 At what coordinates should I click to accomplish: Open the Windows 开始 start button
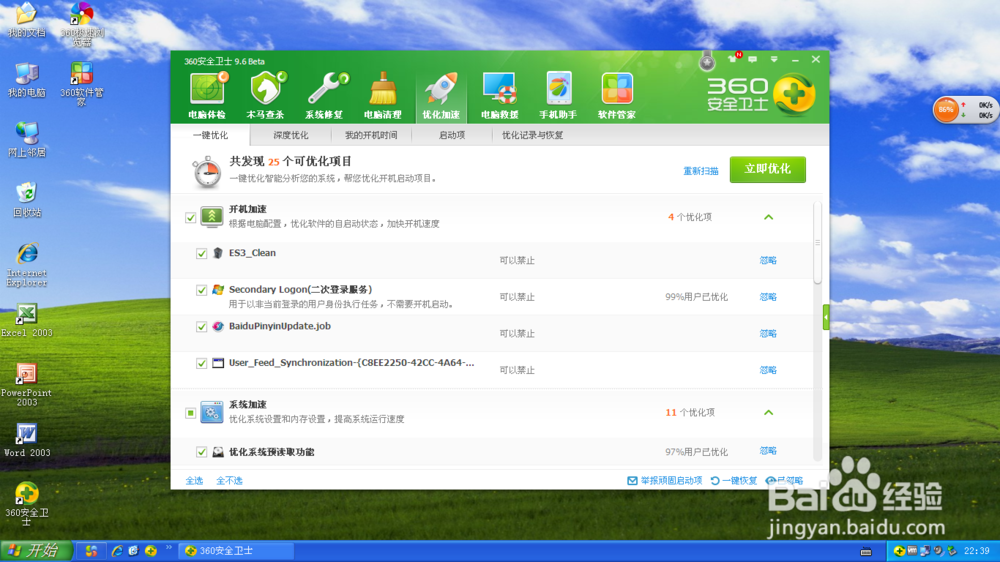point(36,551)
